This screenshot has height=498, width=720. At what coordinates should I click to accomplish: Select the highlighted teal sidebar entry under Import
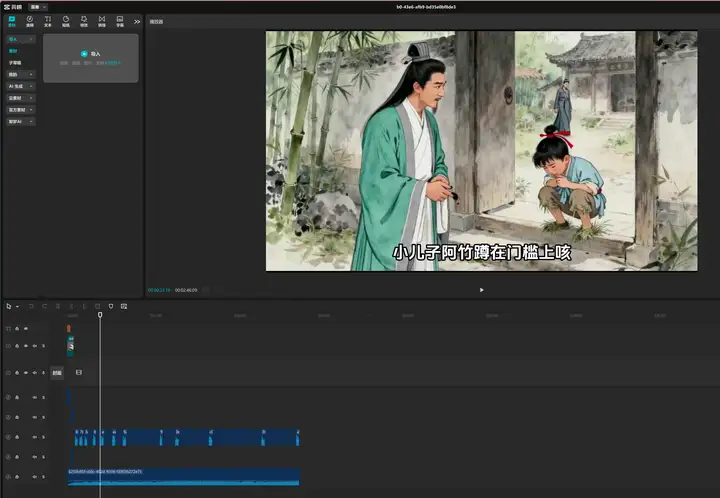[13, 51]
